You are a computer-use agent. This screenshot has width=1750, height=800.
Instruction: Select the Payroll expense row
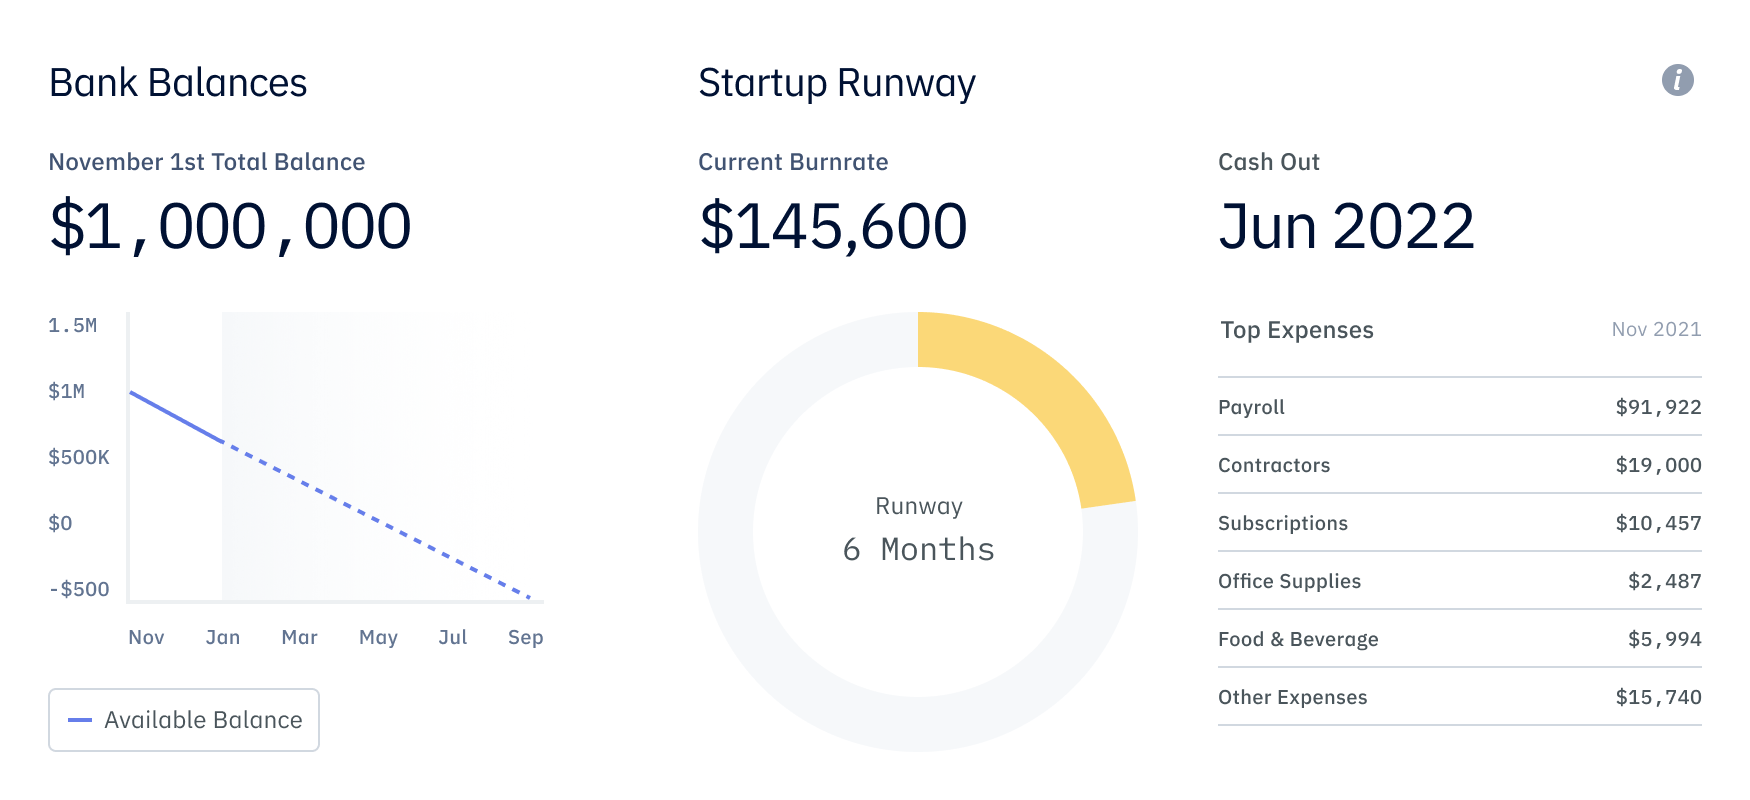[1459, 407]
